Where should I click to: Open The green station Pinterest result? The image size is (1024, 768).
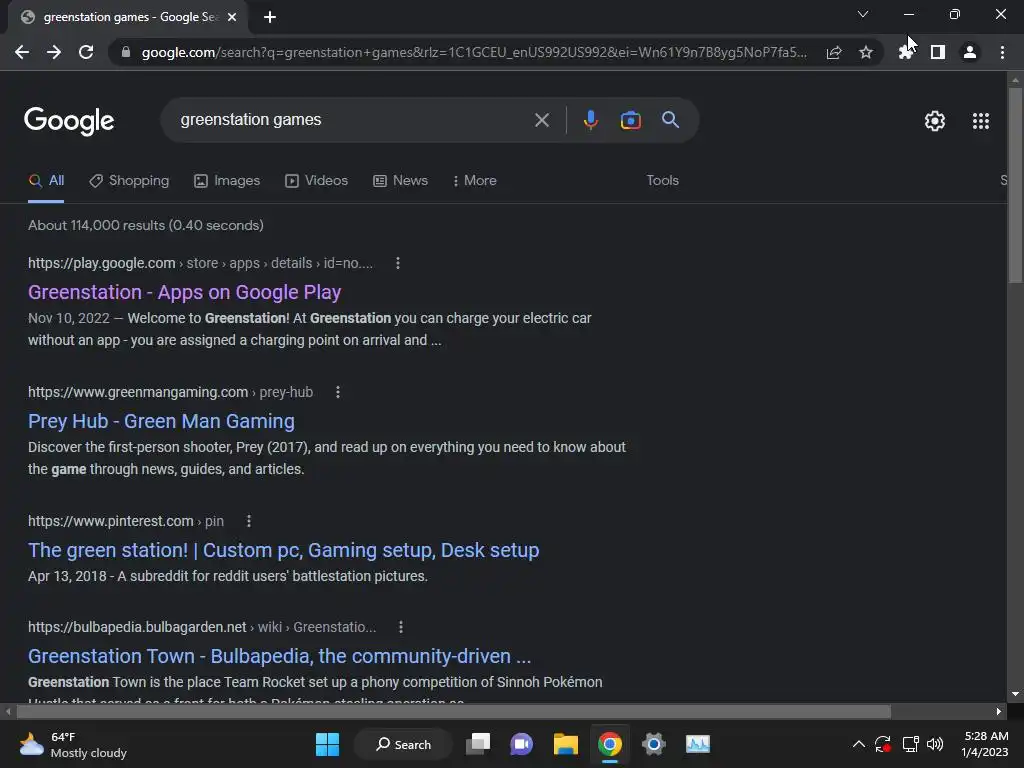(283, 550)
